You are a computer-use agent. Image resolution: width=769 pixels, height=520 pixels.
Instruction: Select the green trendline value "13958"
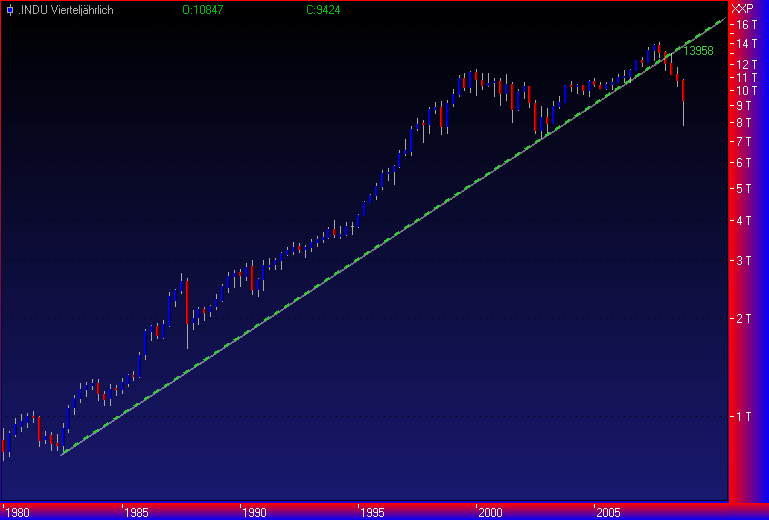(698, 51)
